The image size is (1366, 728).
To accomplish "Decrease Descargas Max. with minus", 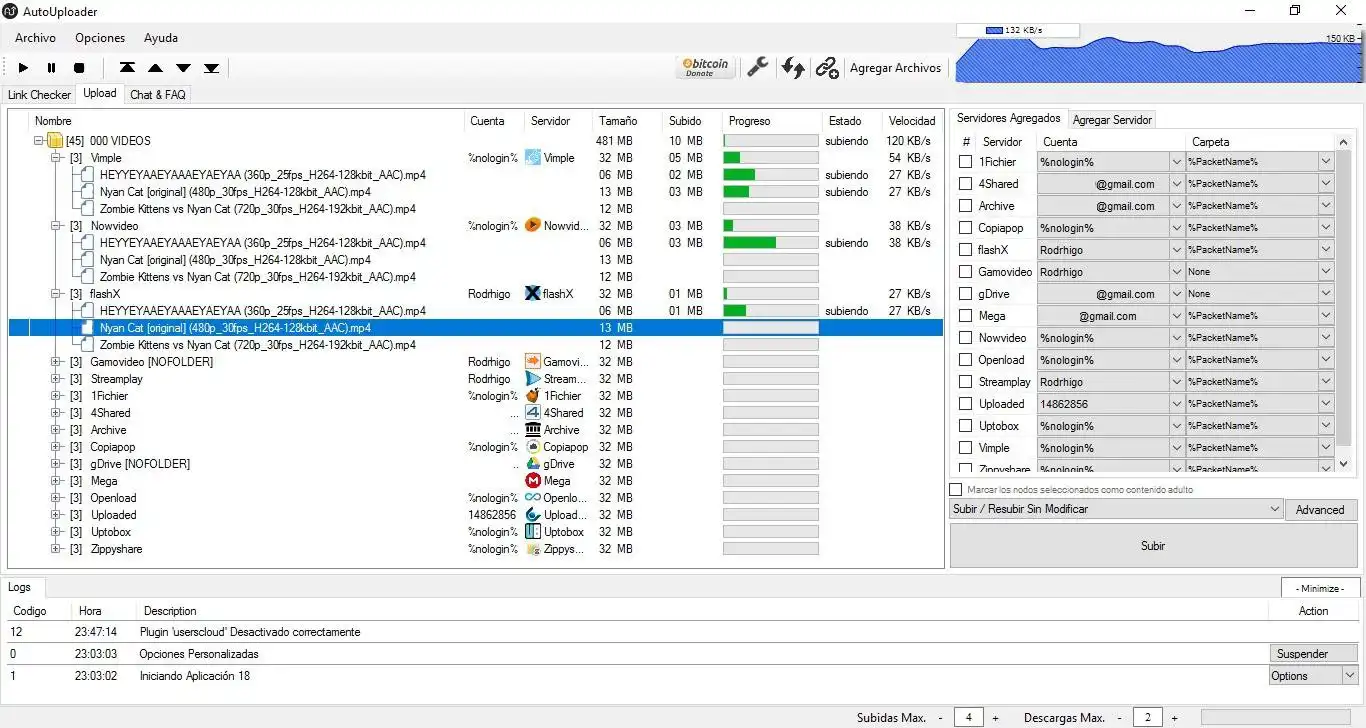I will [1120, 718].
